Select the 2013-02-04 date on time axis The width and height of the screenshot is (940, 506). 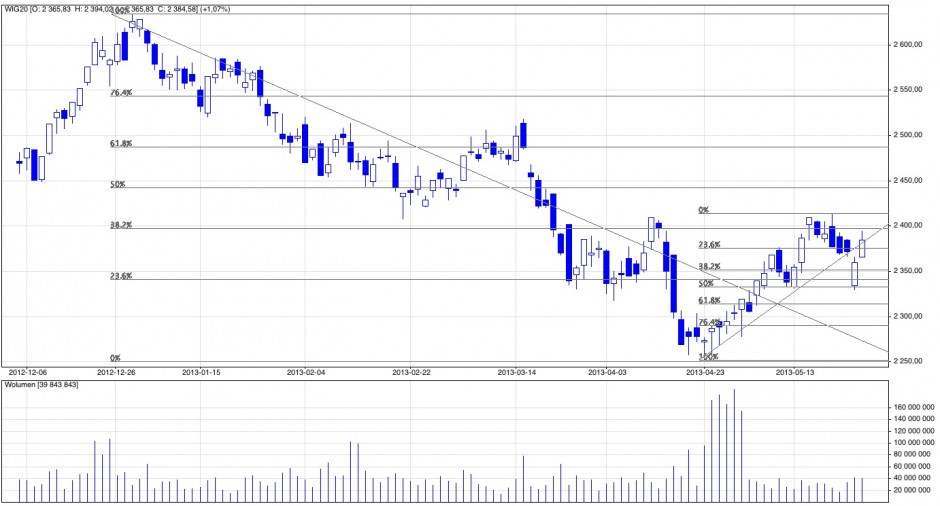pos(308,370)
